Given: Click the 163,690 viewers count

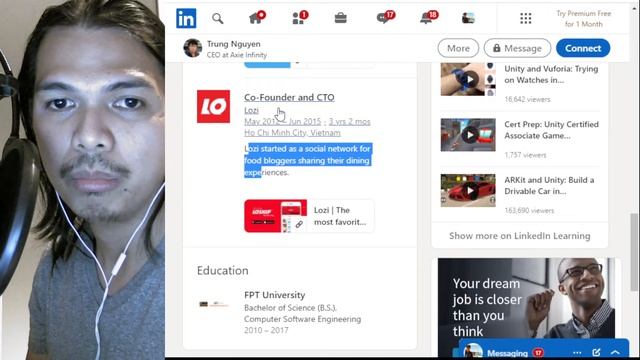Looking at the screenshot, I should tap(529, 211).
